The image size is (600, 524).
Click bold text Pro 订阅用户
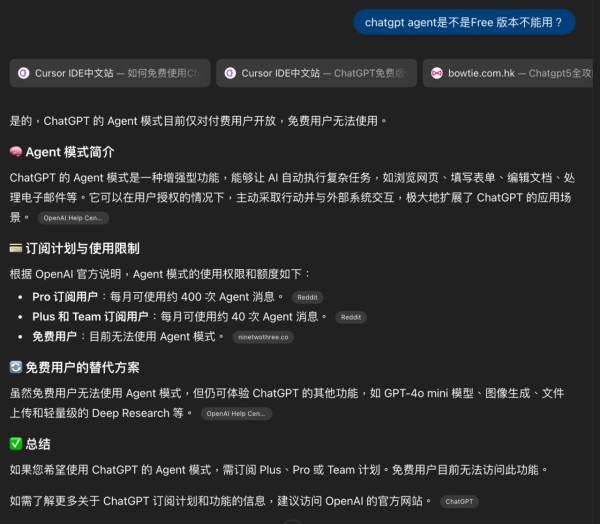(x=65, y=297)
